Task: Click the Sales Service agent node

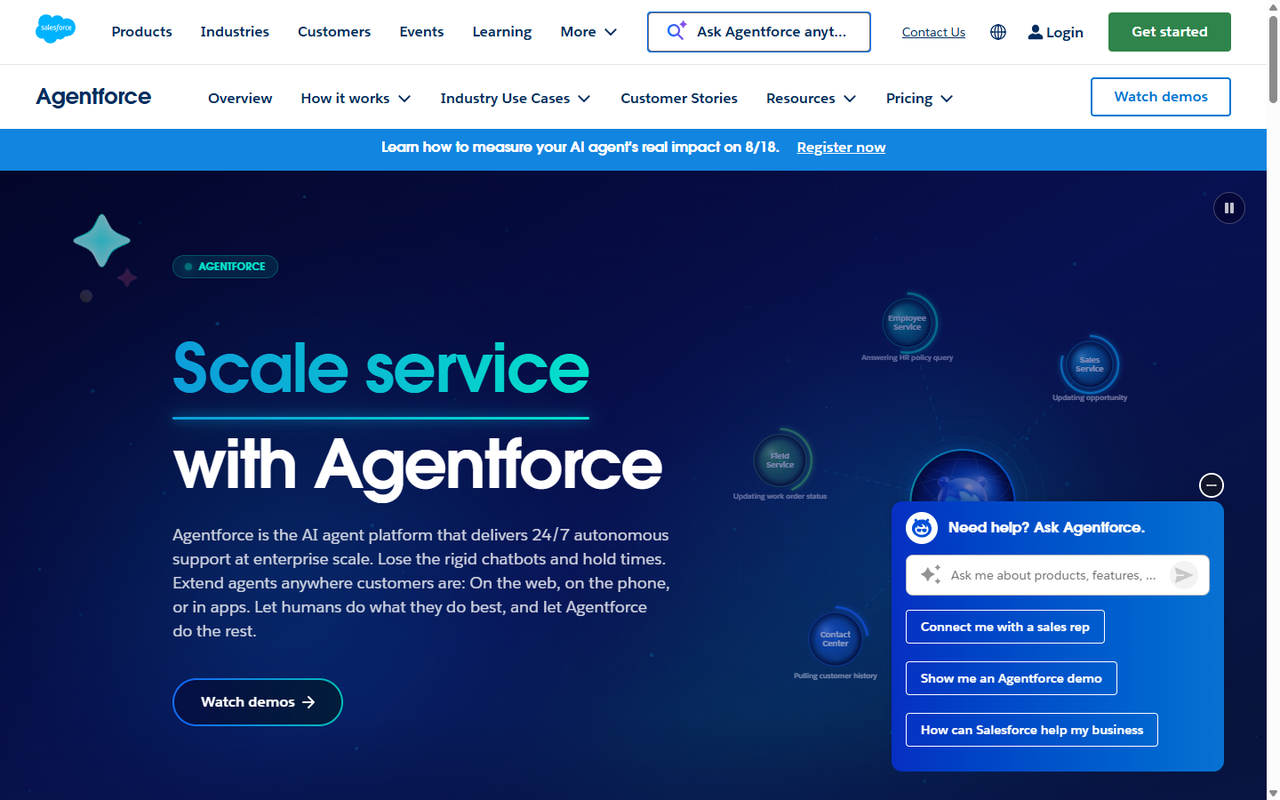Action: pos(1089,364)
